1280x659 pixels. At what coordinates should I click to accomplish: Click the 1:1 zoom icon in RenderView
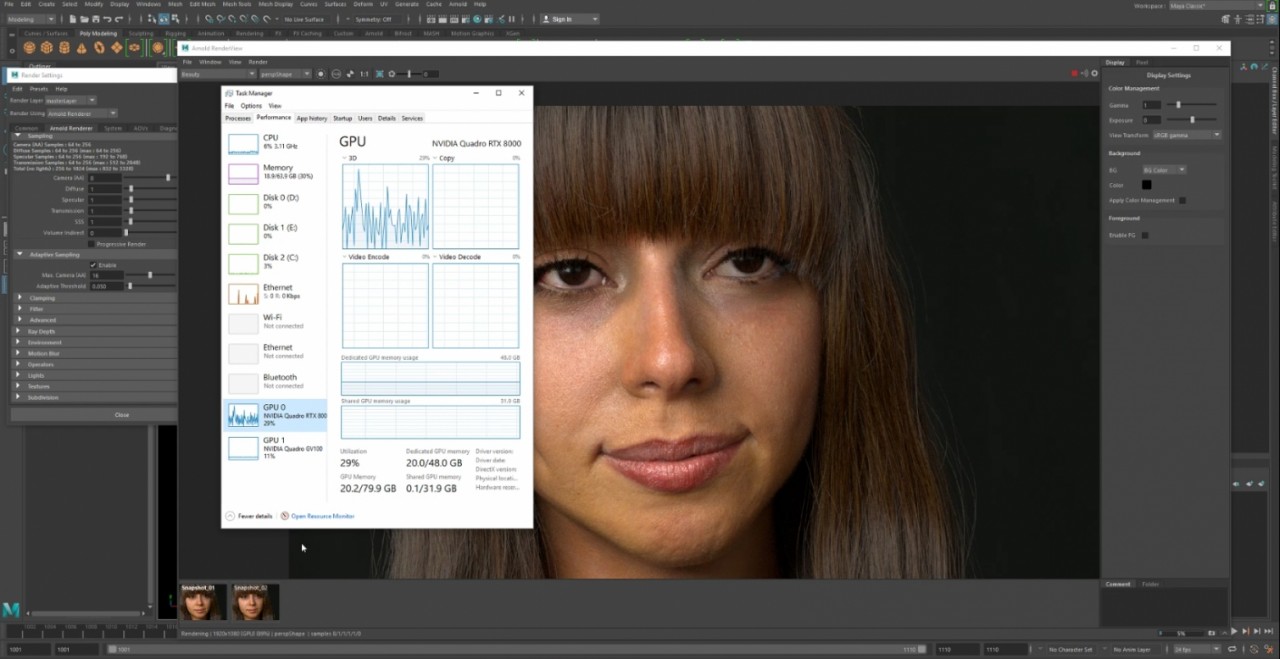click(364, 74)
